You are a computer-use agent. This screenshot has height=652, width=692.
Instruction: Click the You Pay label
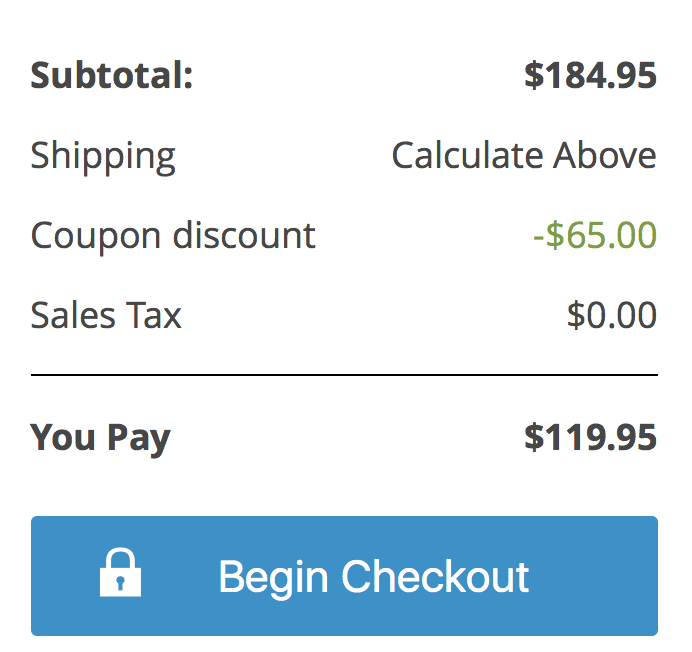100,438
